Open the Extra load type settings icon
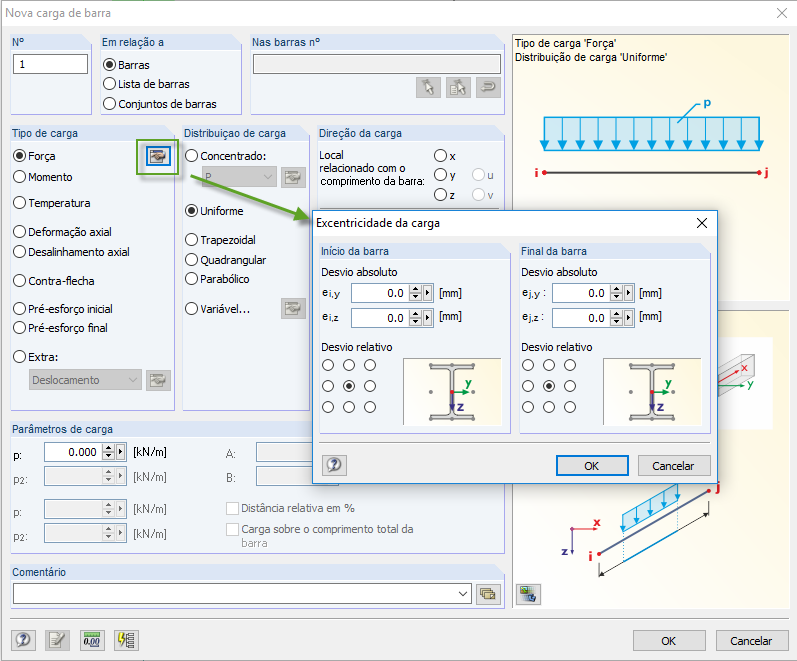Image resolution: width=797 pixels, height=661 pixels. point(158,380)
